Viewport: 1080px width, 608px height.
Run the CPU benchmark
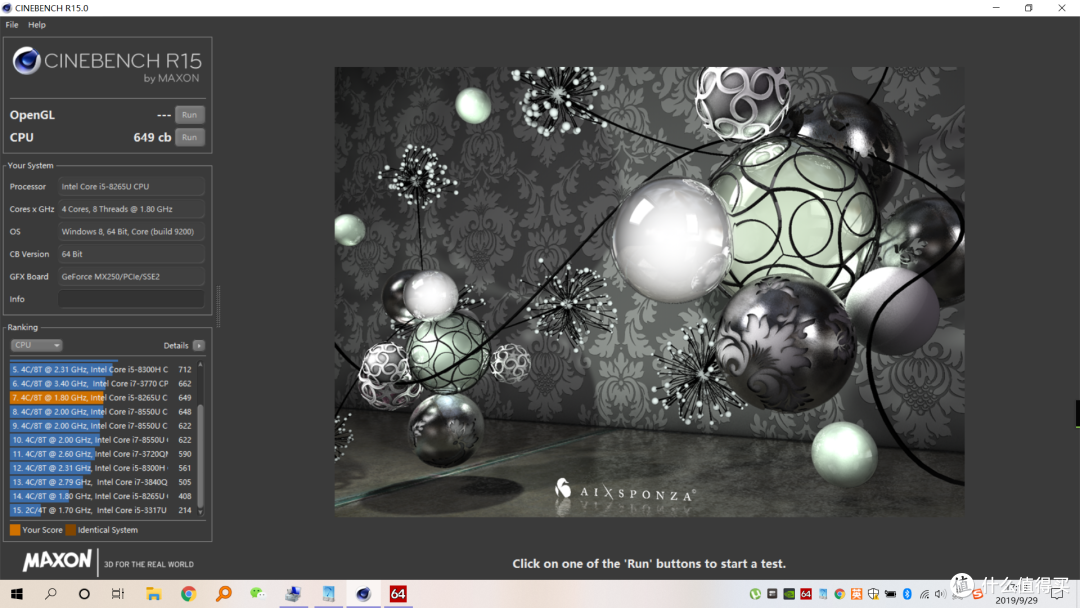pos(189,137)
